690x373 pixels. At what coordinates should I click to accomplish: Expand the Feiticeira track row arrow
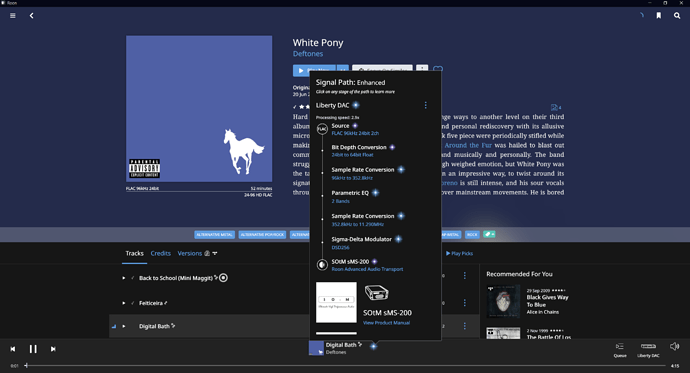pyautogui.click(x=124, y=303)
